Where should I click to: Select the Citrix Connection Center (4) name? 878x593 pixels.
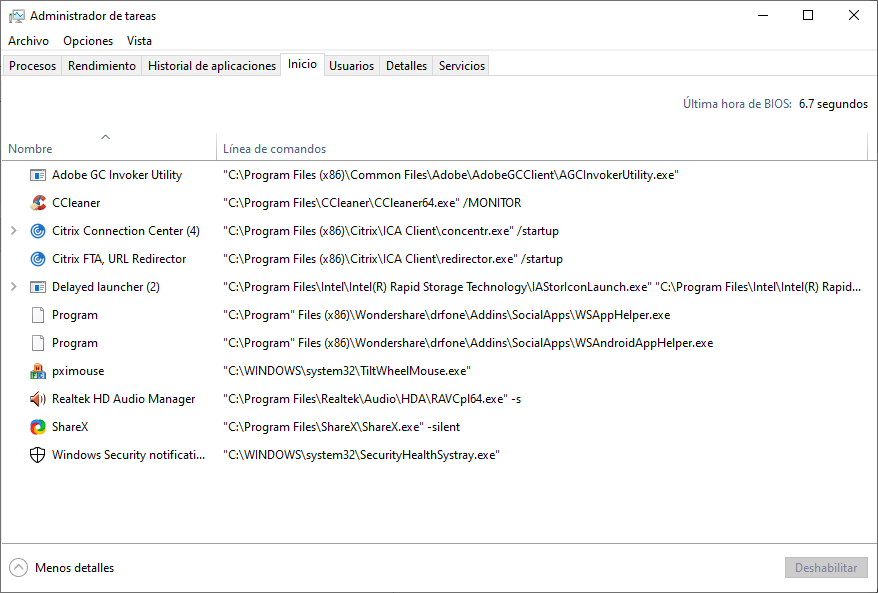126,231
